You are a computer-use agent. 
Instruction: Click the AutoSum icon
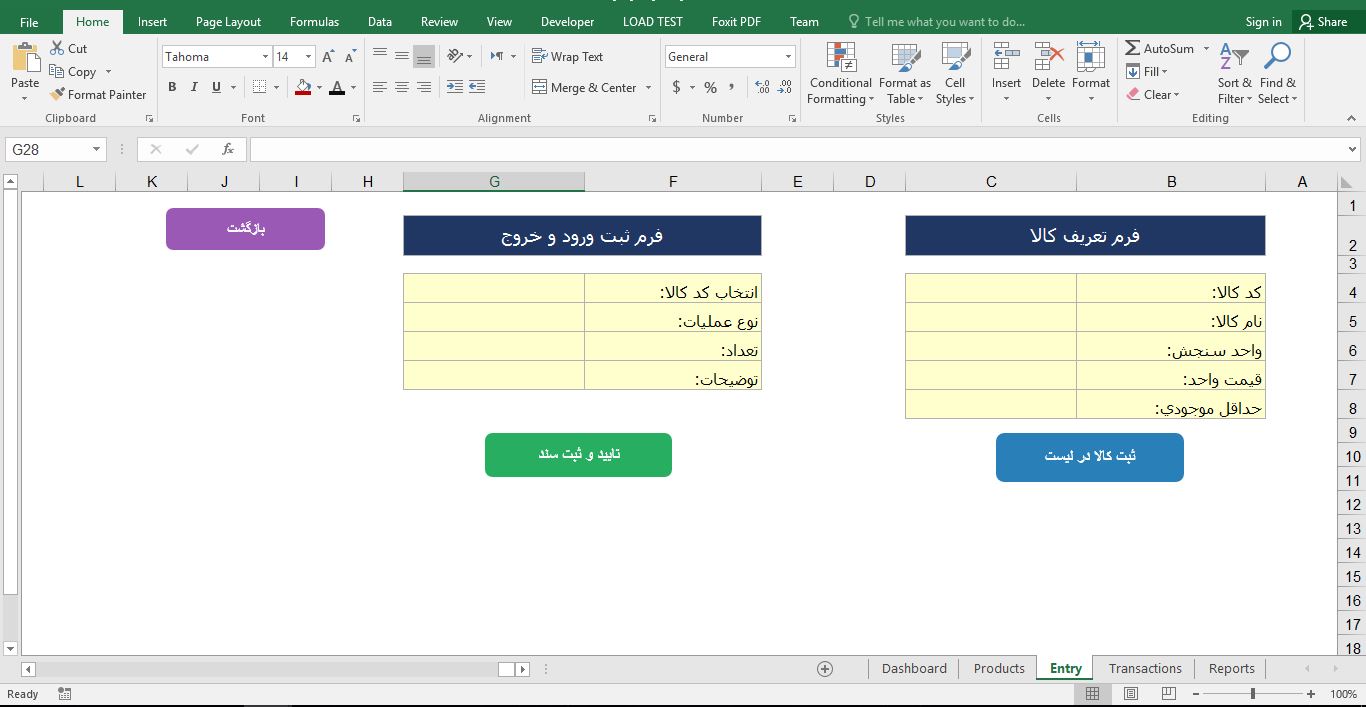click(1135, 47)
